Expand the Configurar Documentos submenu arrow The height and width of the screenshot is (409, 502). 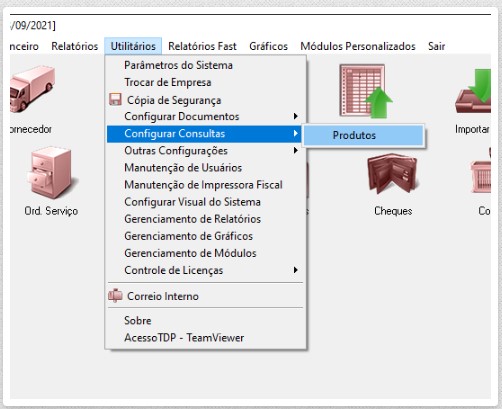[295, 116]
